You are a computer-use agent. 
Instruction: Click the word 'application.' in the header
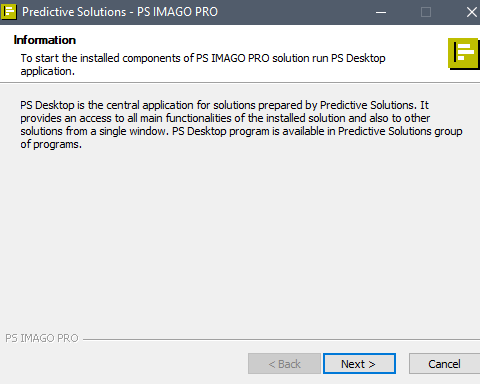[48, 71]
